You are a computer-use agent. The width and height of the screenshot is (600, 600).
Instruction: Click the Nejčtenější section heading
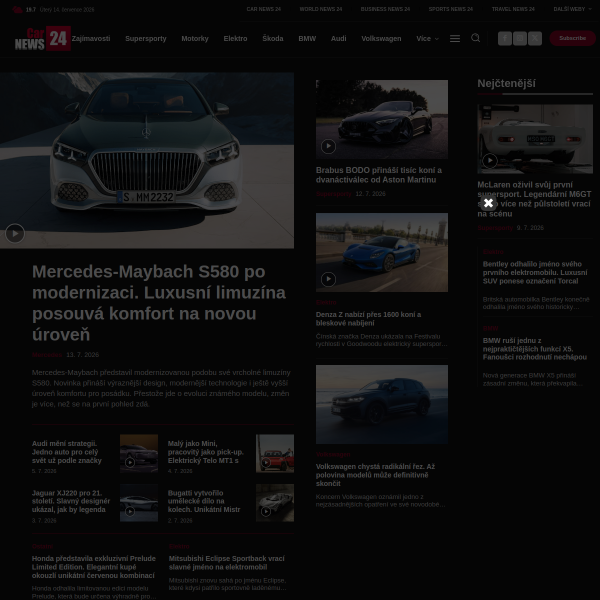click(506, 83)
